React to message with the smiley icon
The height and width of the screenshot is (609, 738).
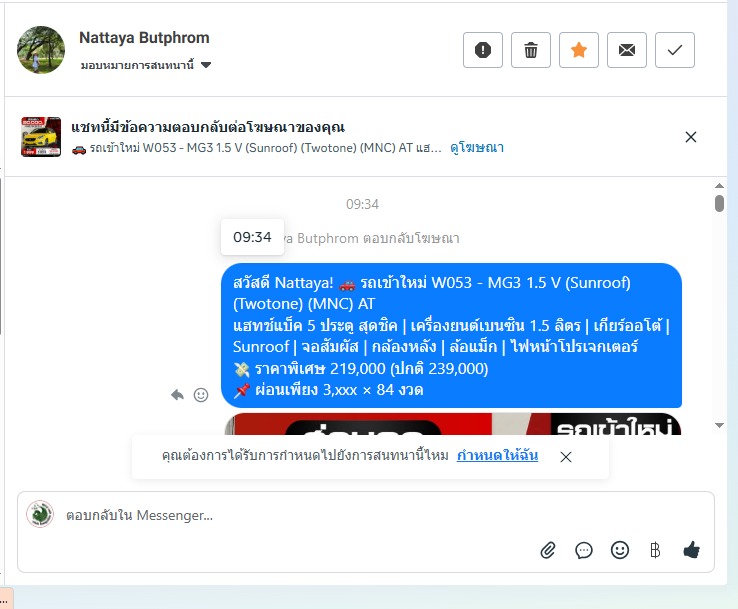click(x=201, y=395)
